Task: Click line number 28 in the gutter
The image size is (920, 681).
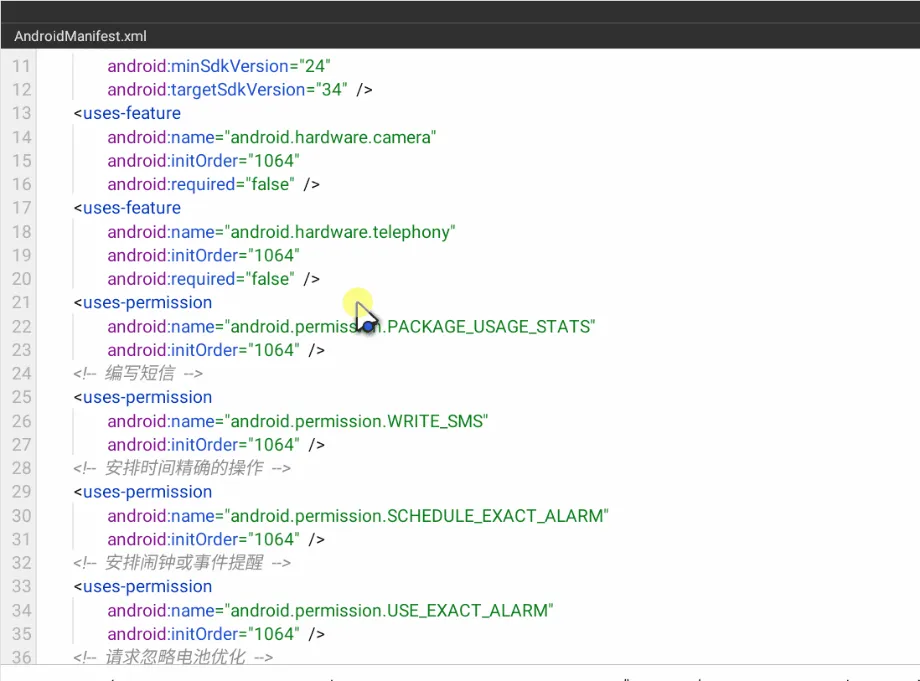Action: (21, 468)
